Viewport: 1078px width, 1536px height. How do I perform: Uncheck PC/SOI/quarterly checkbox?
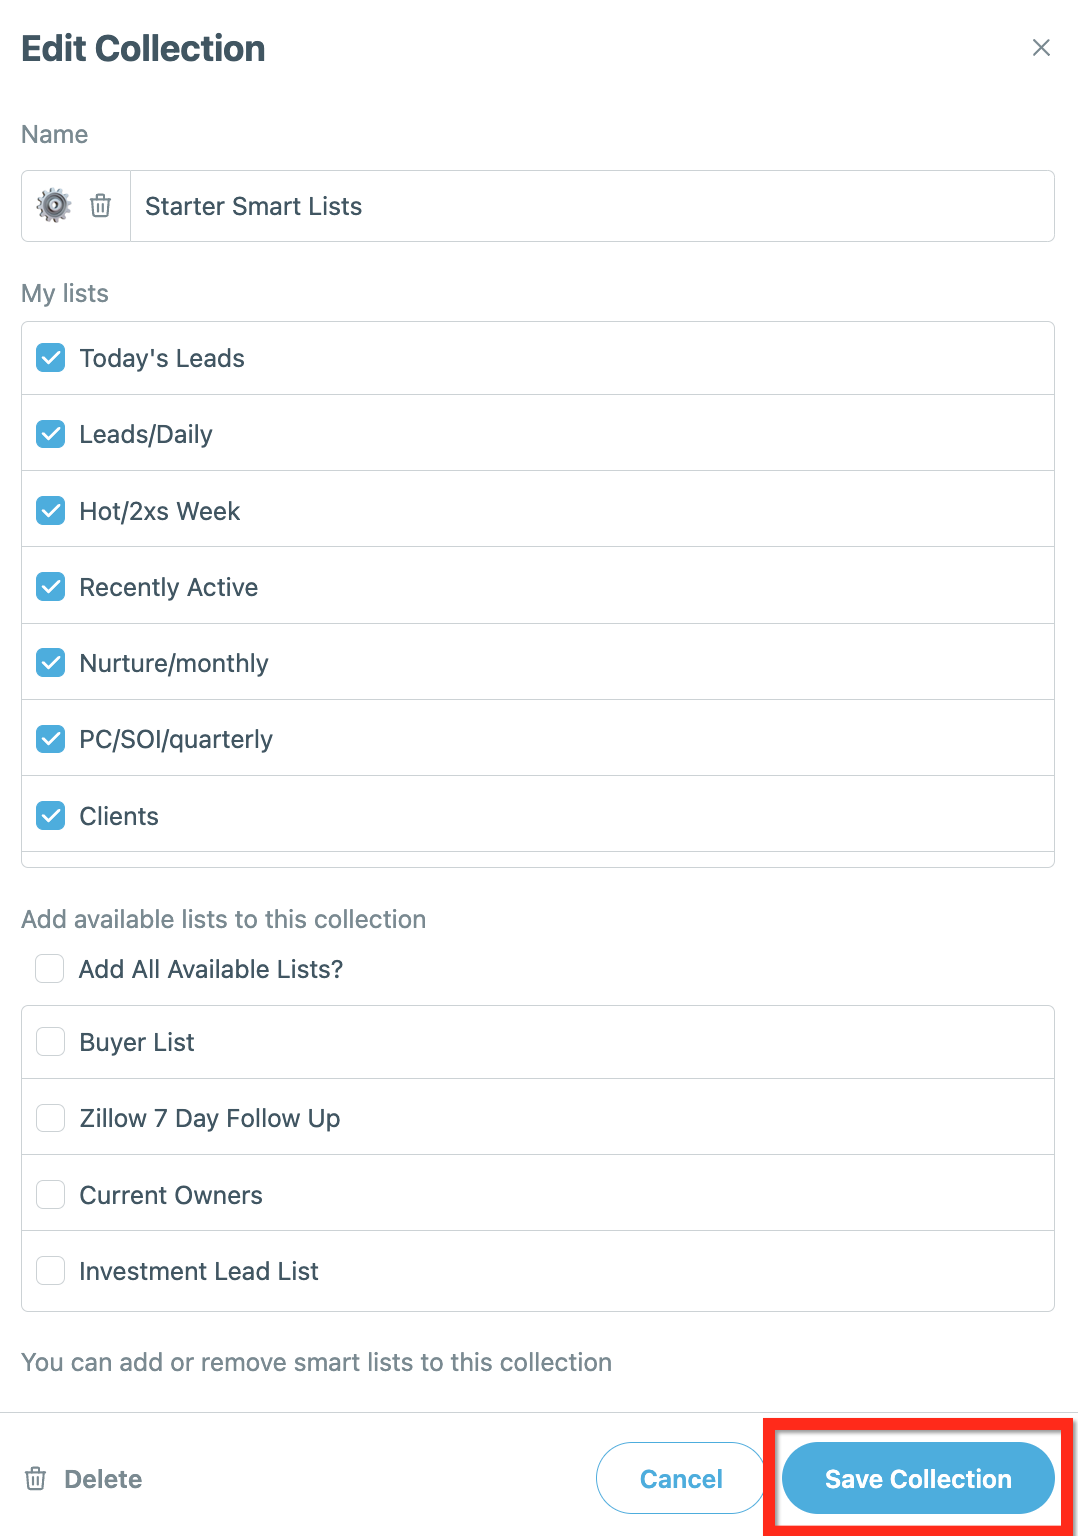[x=51, y=739]
